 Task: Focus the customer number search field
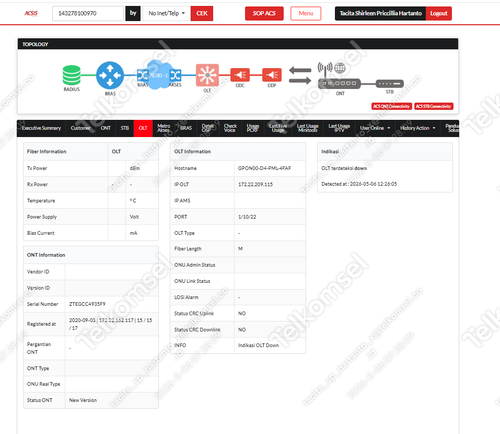pos(88,13)
